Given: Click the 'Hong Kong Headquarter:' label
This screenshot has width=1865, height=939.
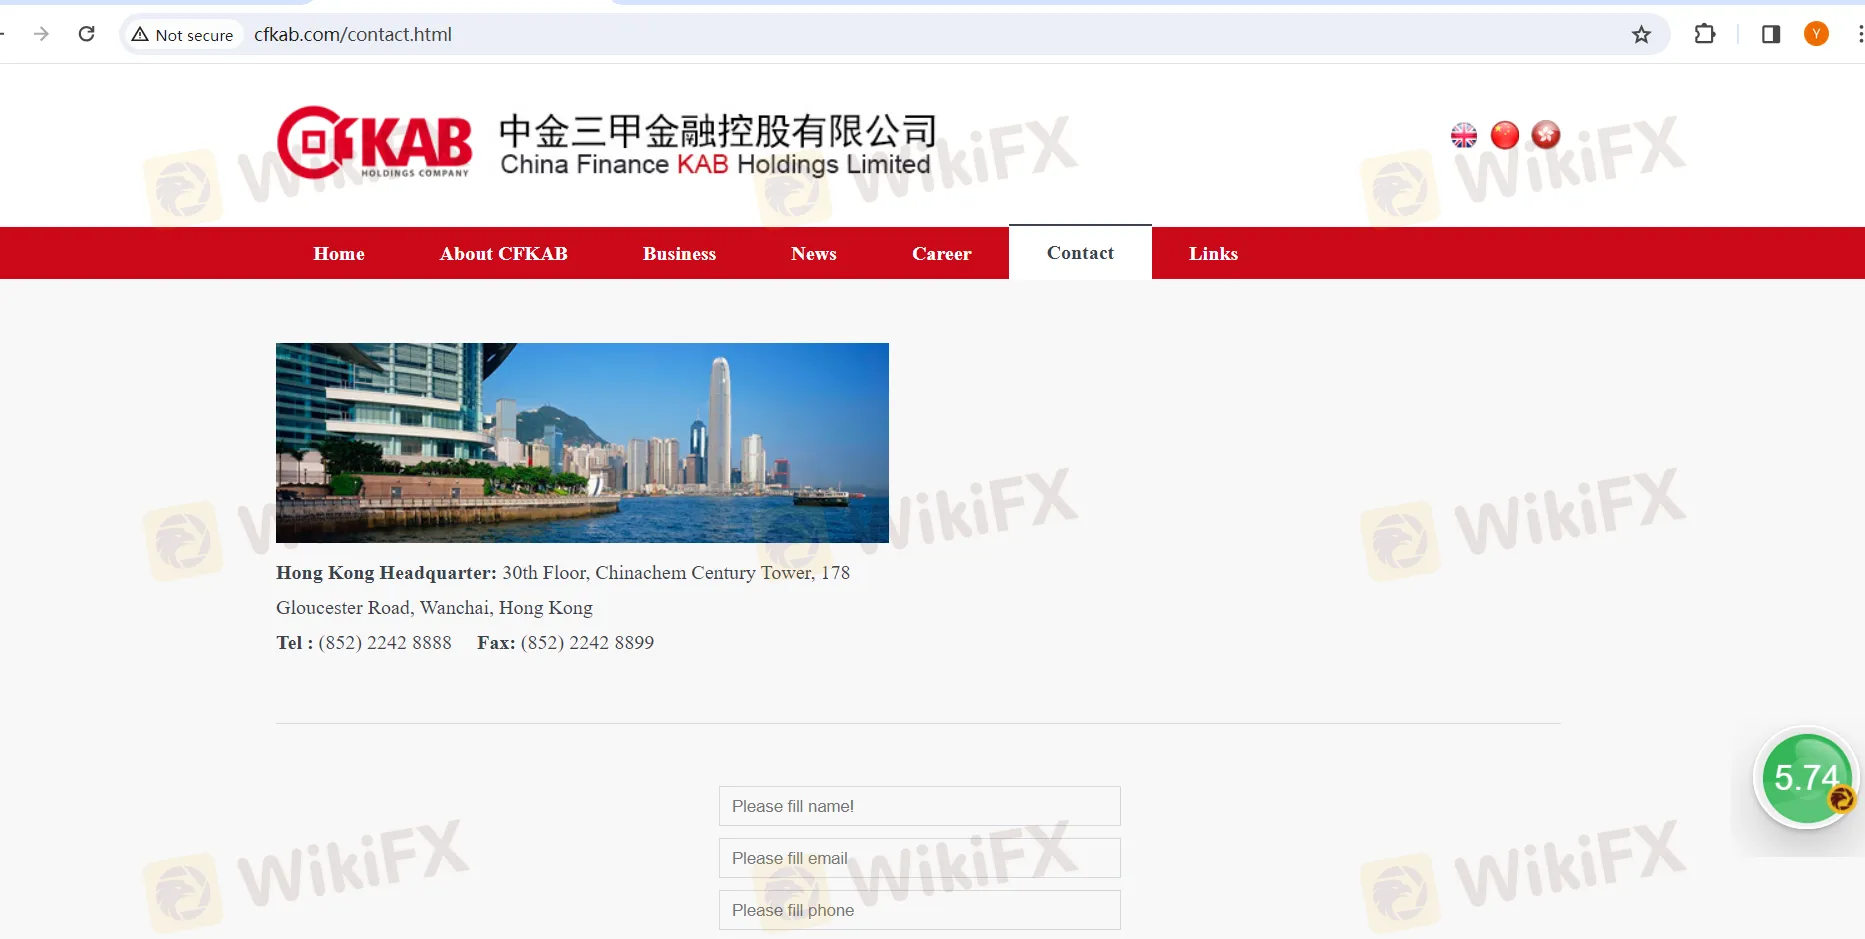Looking at the screenshot, I should click(386, 573).
